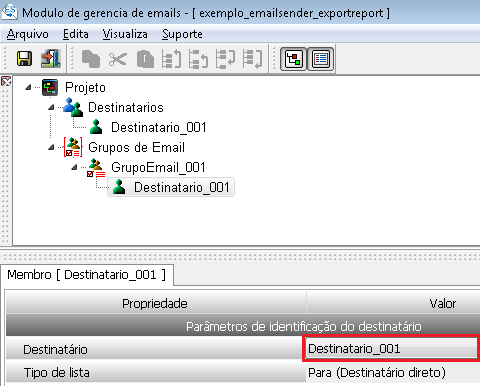The height and width of the screenshot is (386, 481).
Task: Click the Valor column header
Action: 393,303
